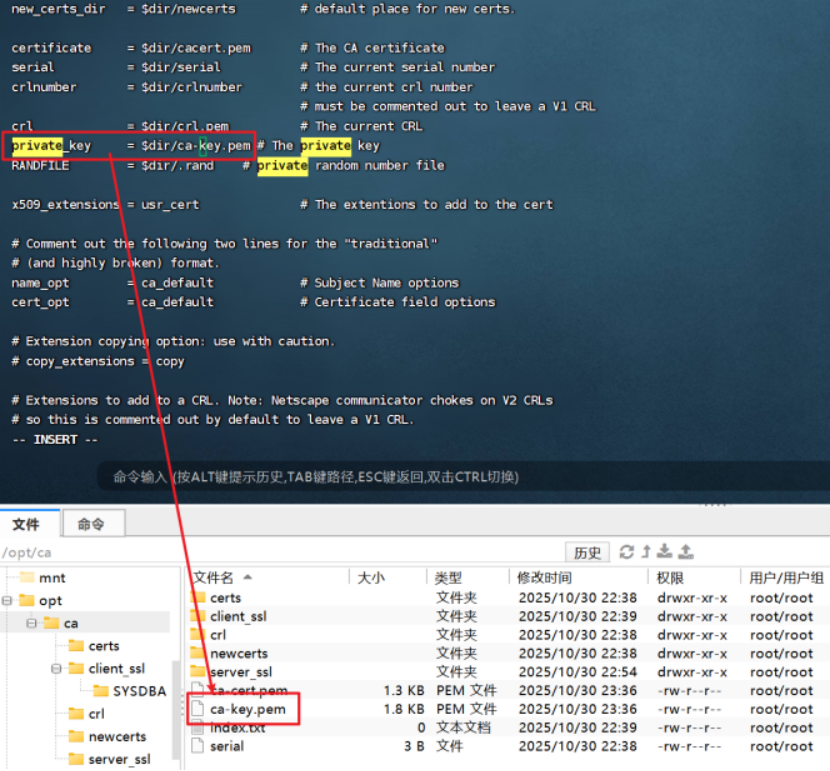Screen dimensions: 830x771
Task: Click the certs folder icon in the file list
Action: (197, 597)
